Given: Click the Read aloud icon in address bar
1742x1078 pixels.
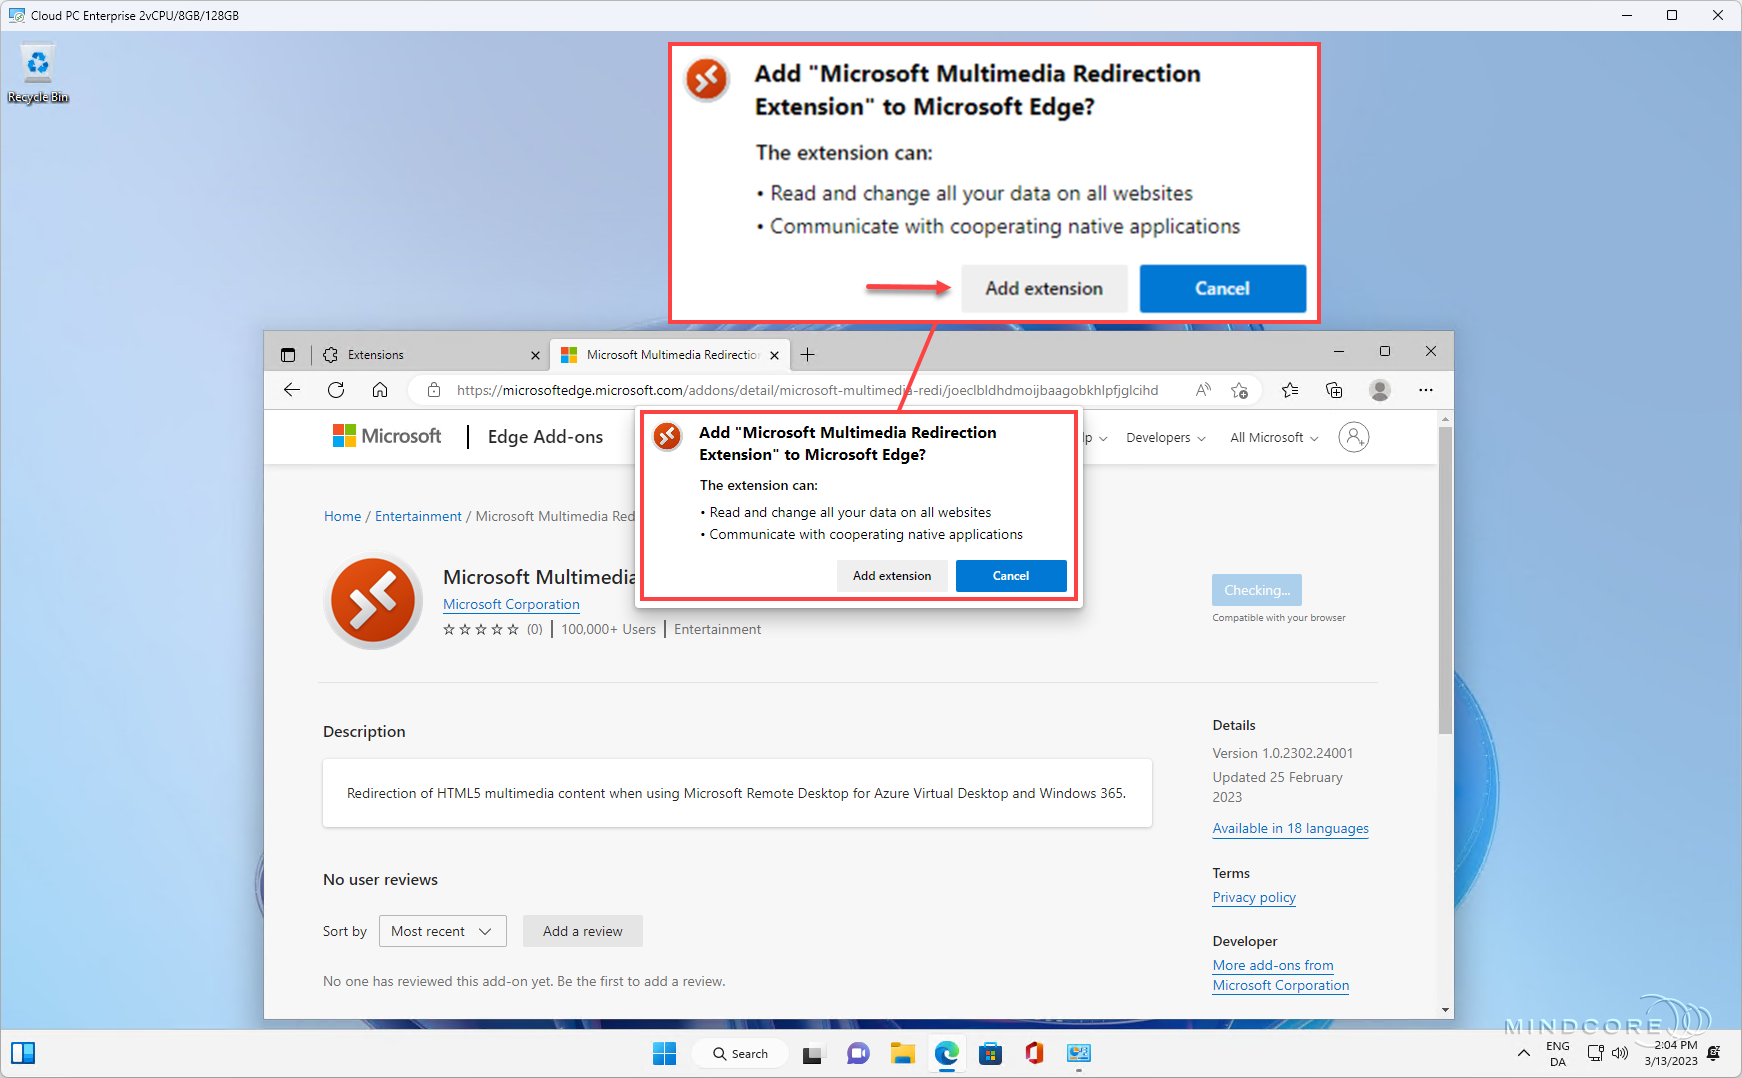Looking at the screenshot, I should click(1202, 390).
